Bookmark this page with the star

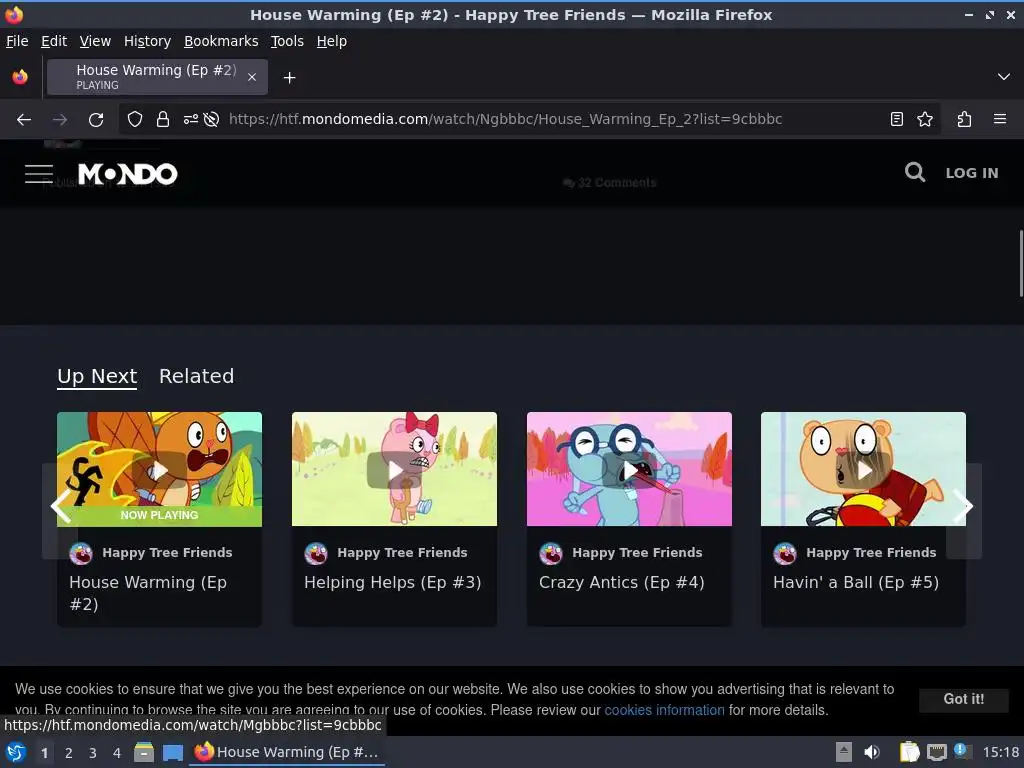tap(925, 119)
